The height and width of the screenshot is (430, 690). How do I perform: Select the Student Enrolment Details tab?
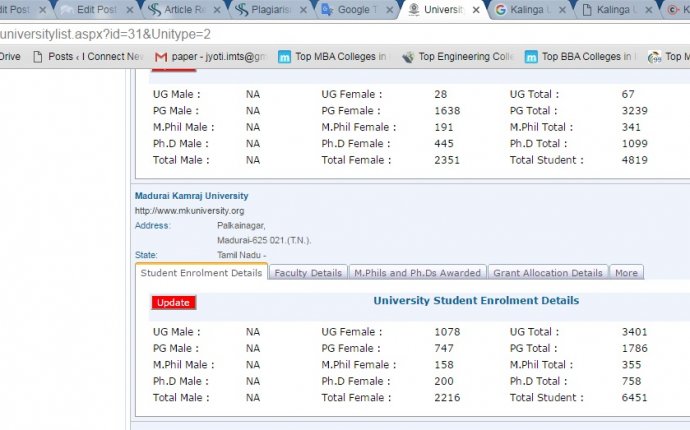[201, 272]
